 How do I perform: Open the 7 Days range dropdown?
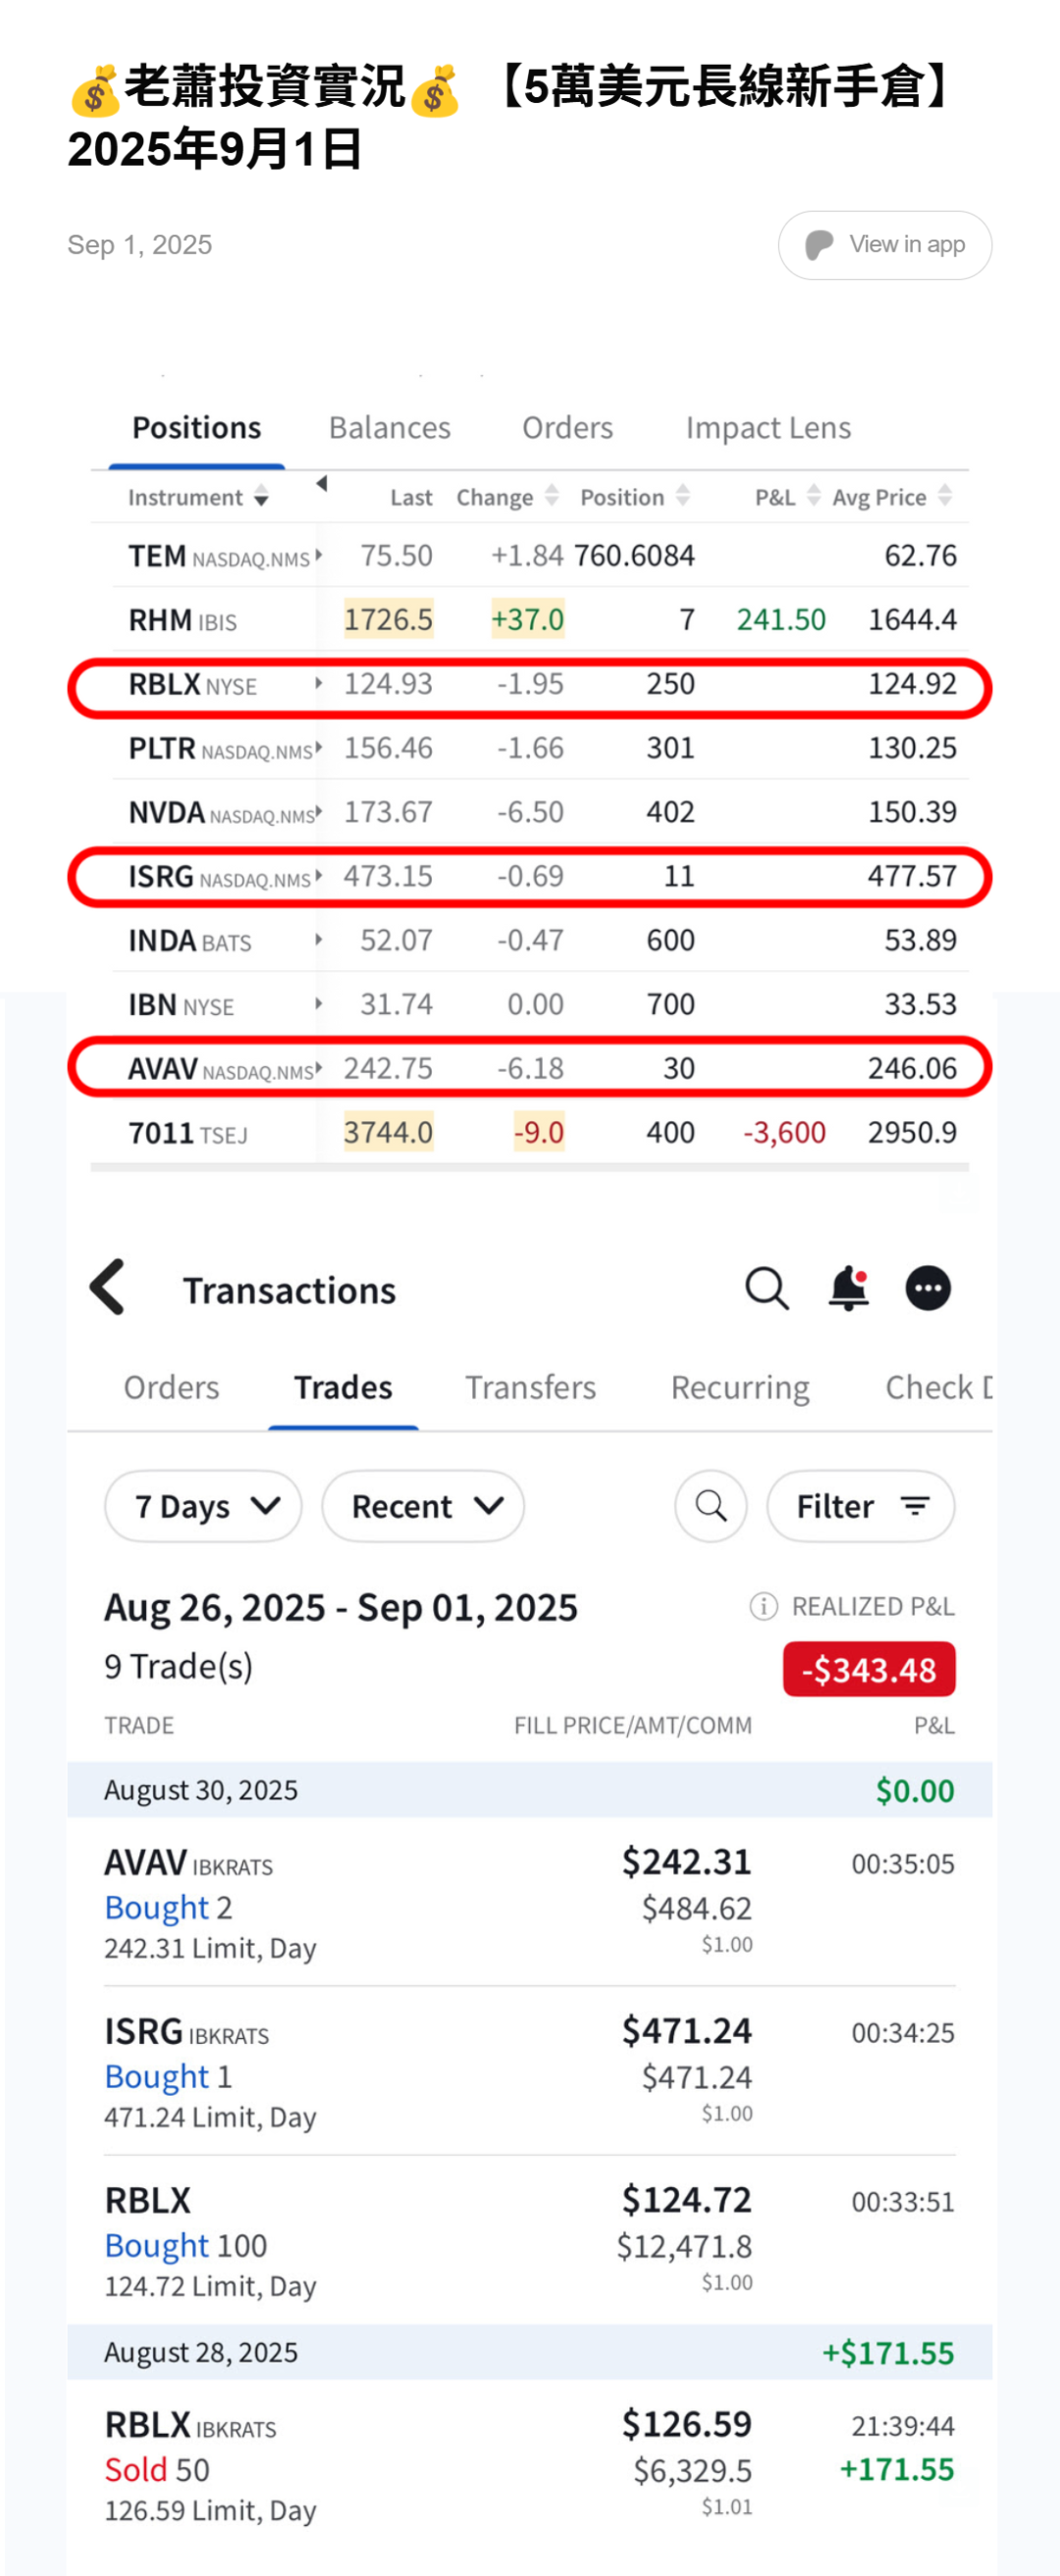coord(203,1505)
